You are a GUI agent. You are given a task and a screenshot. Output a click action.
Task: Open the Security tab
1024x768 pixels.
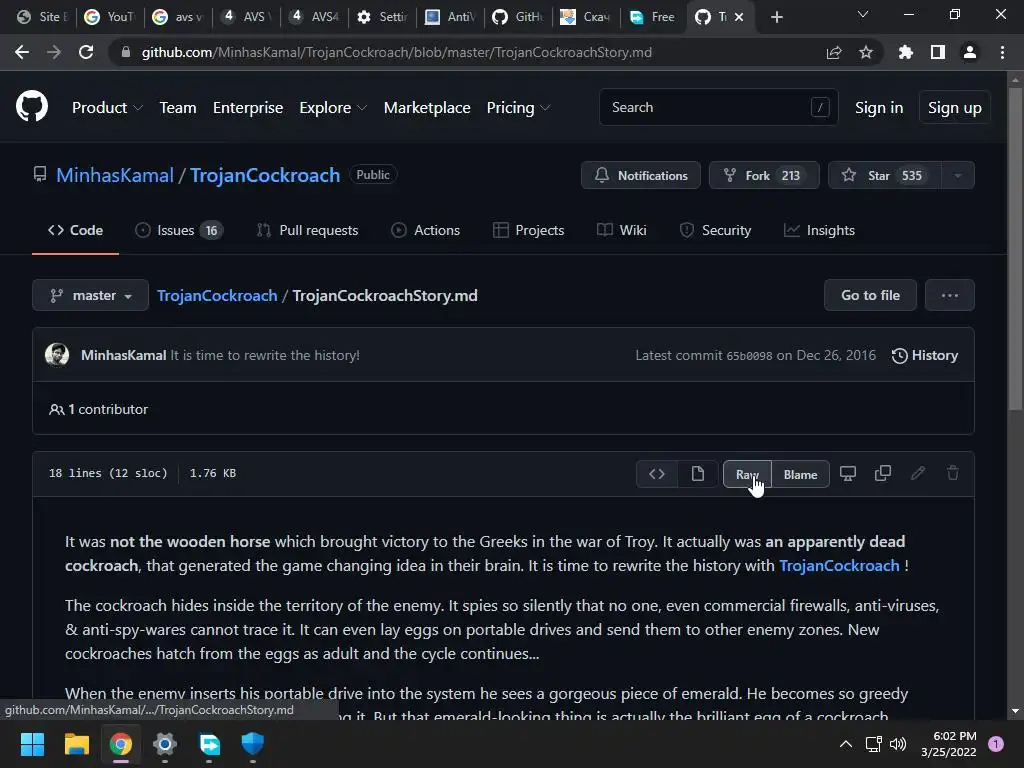(x=715, y=231)
